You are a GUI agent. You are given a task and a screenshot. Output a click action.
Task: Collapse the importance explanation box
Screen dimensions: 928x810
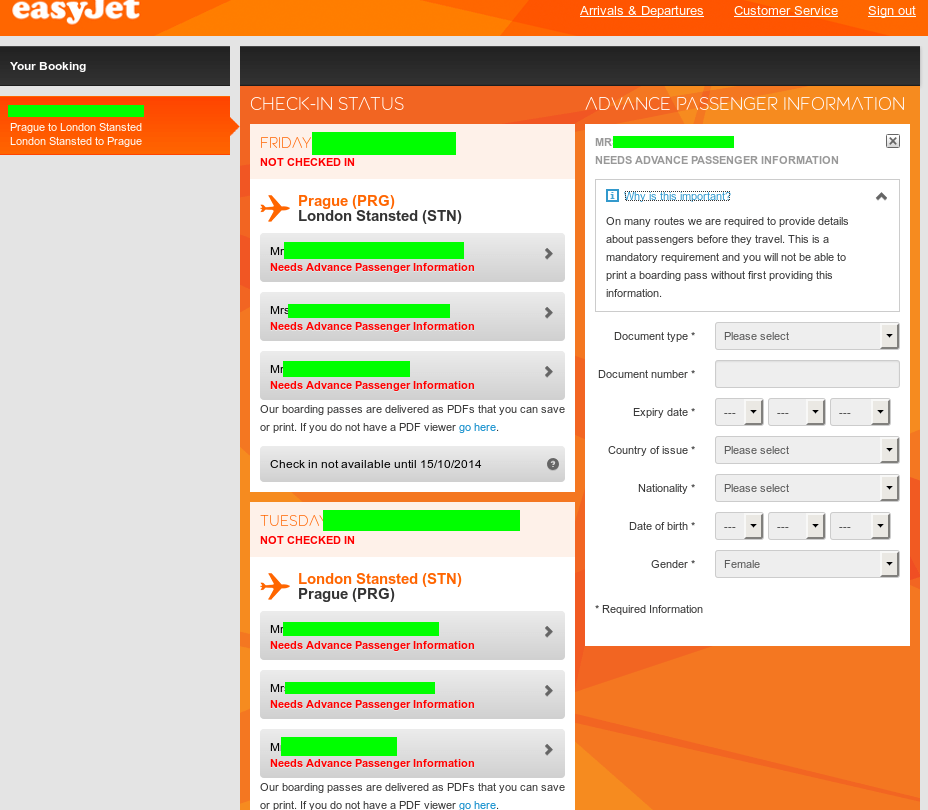(881, 198)
